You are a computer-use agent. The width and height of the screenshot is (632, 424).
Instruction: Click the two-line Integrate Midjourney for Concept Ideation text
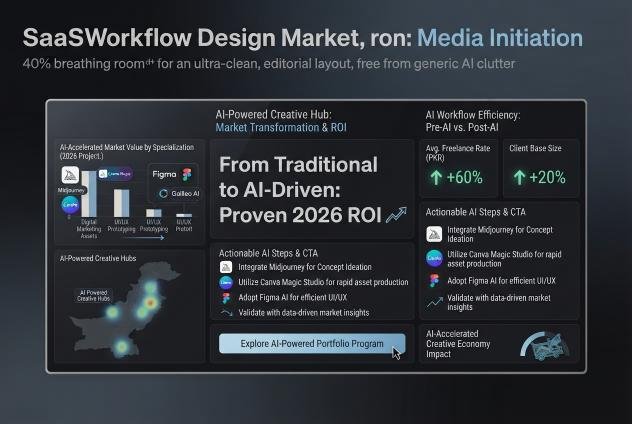[500, 234]
